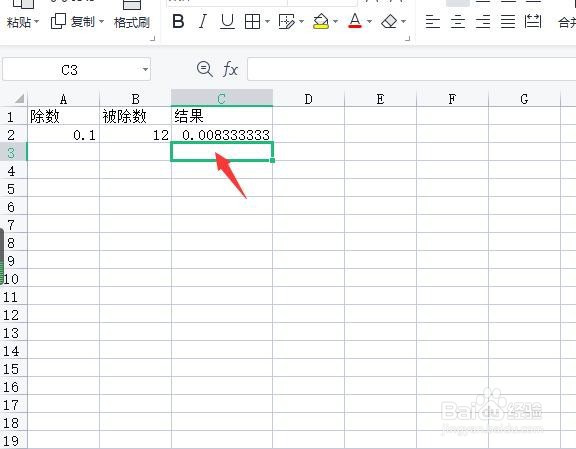Click cell with value 12
The image size is (576, 449).
pos(136,134)
